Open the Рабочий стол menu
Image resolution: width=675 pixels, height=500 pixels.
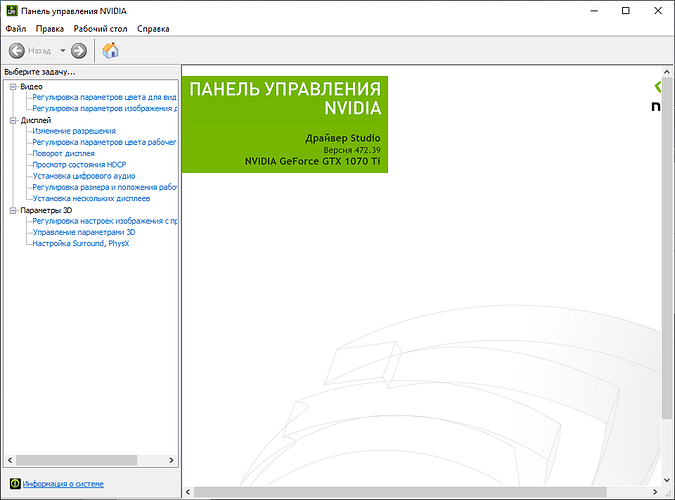[x=100, y=29]
